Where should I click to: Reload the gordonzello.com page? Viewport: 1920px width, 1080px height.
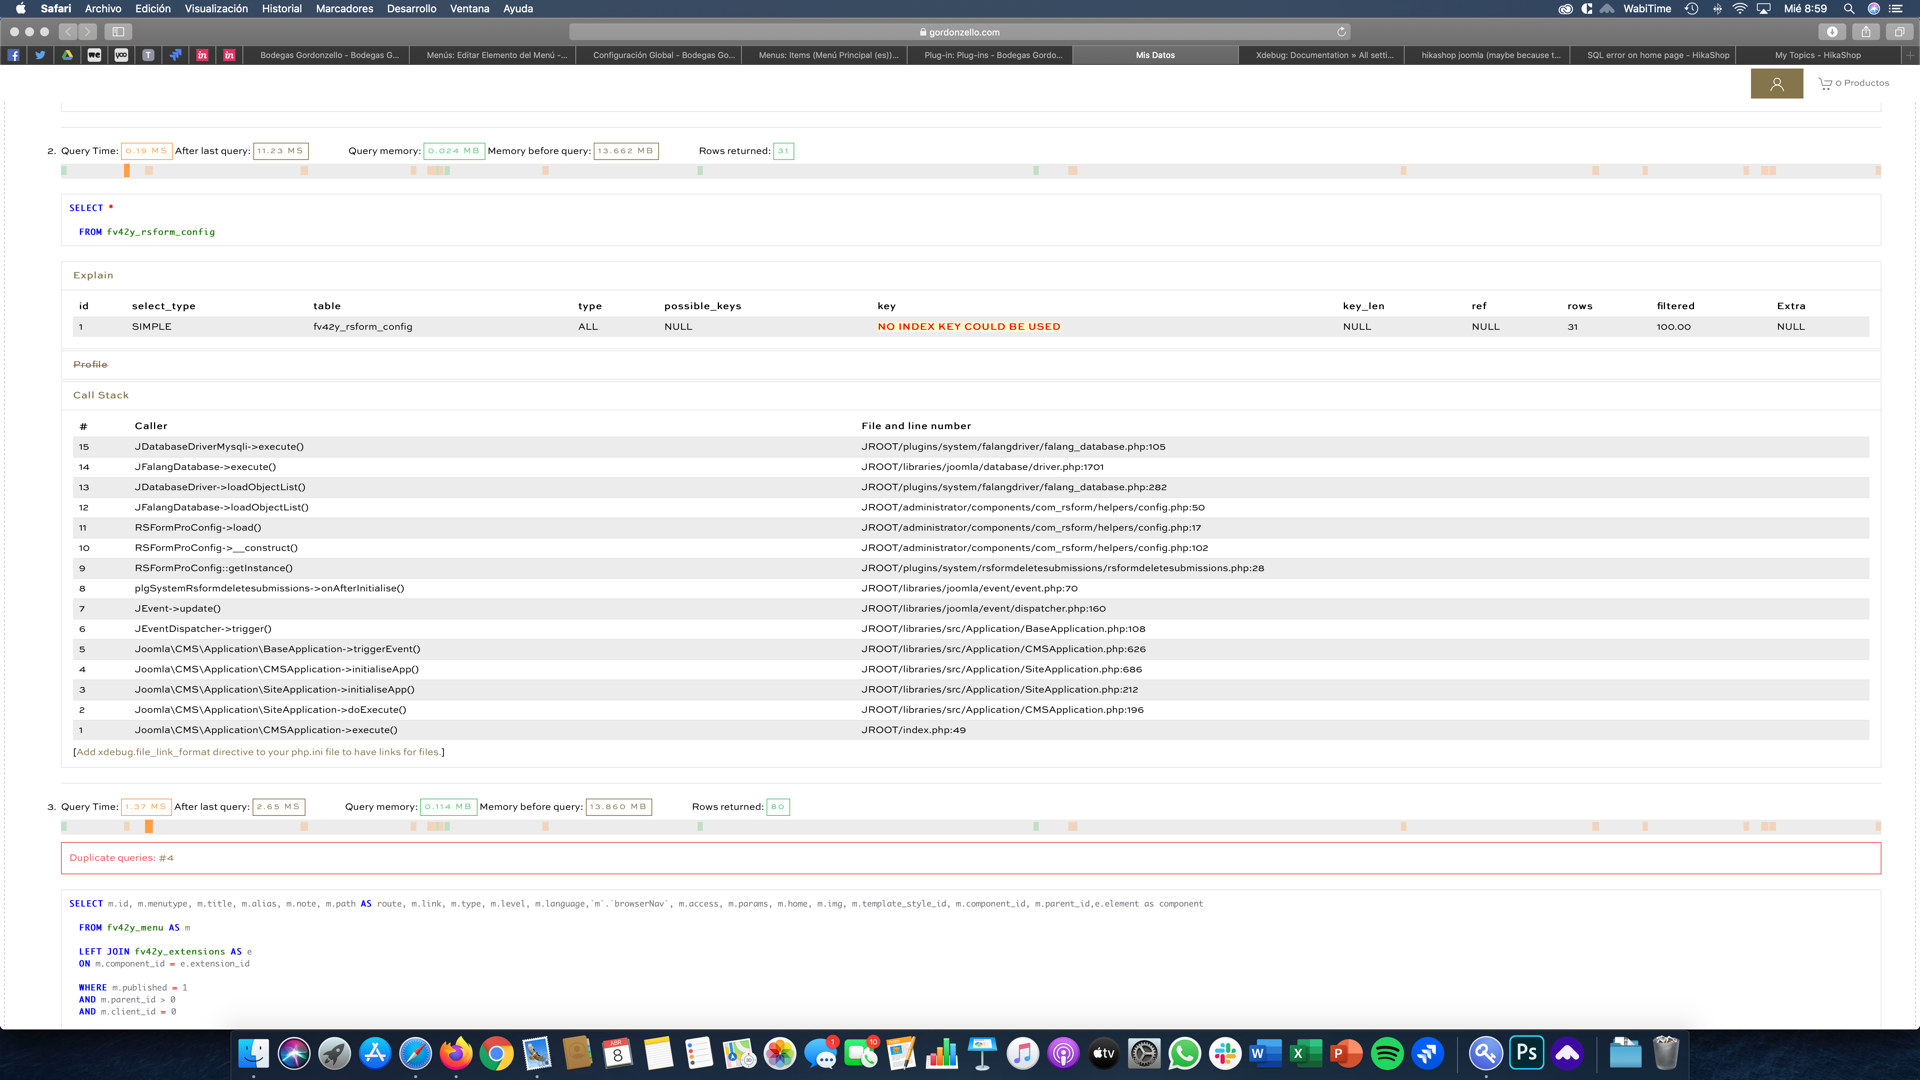[1341, 32]
